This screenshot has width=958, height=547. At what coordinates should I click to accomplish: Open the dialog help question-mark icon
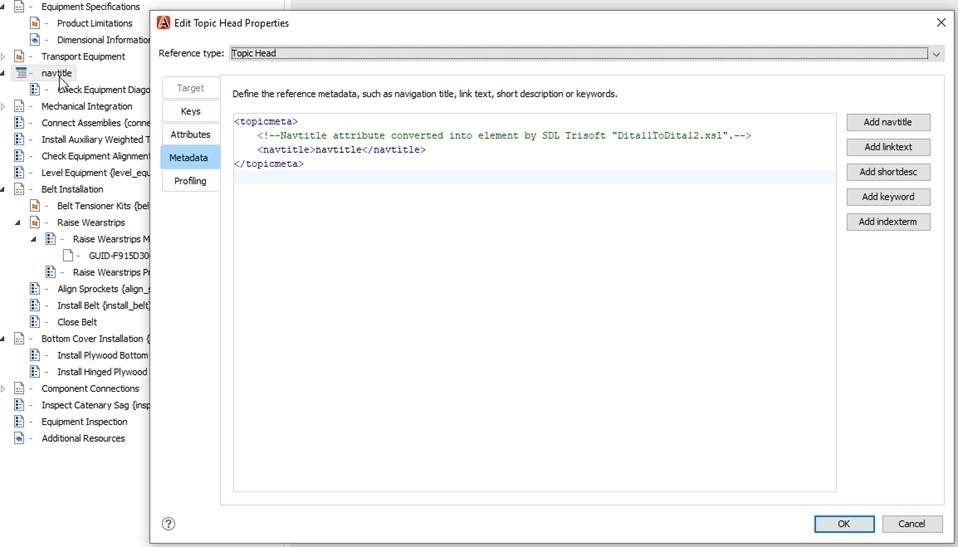point(168,524)
